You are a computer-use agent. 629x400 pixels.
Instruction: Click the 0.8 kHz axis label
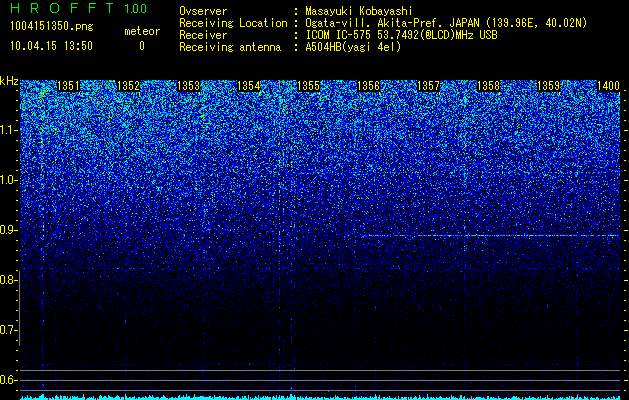pos(8,280)
